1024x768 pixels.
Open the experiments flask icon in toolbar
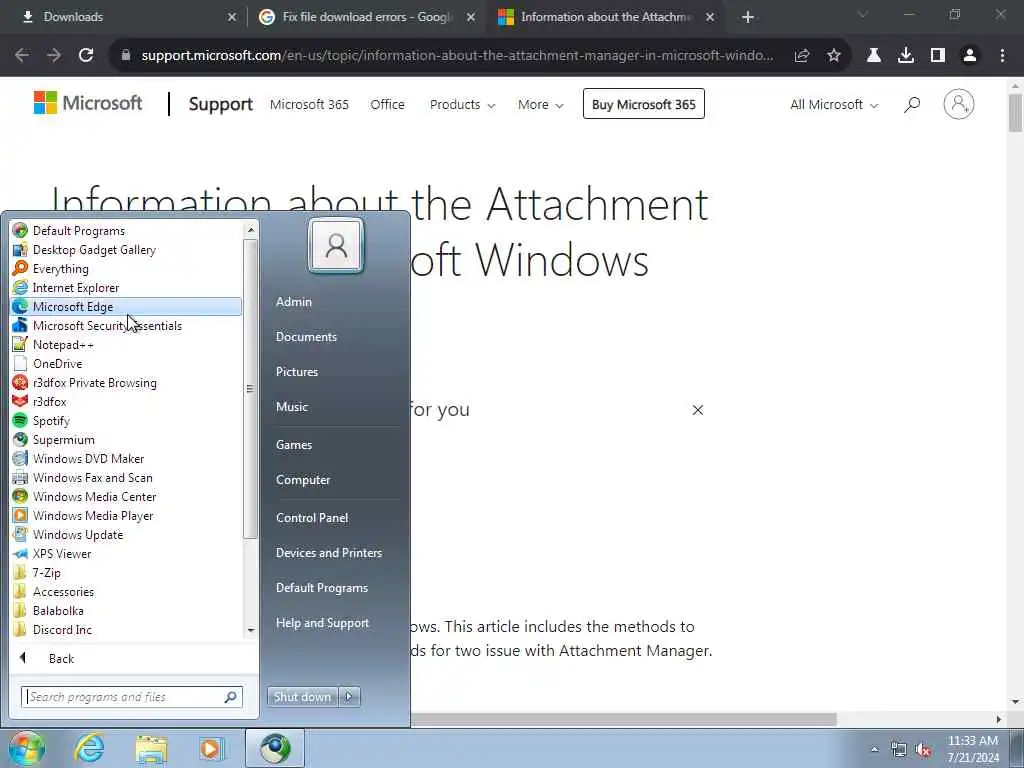tap(873, 56)
